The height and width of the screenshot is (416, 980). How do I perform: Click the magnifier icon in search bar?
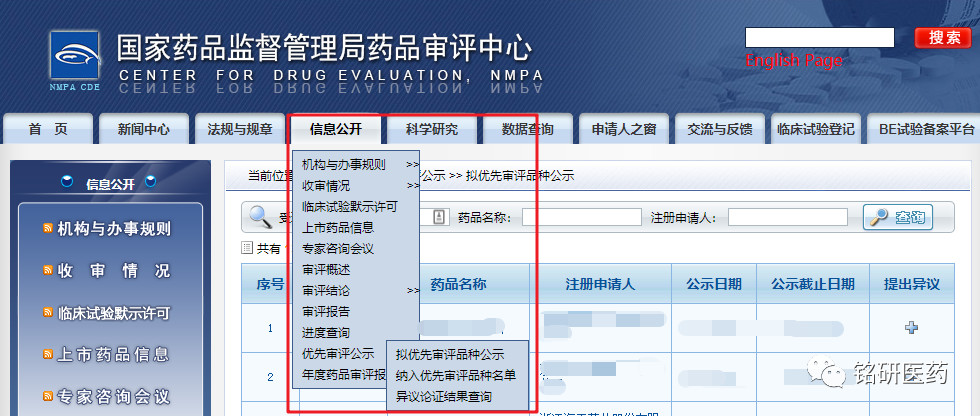click(262, 216)
